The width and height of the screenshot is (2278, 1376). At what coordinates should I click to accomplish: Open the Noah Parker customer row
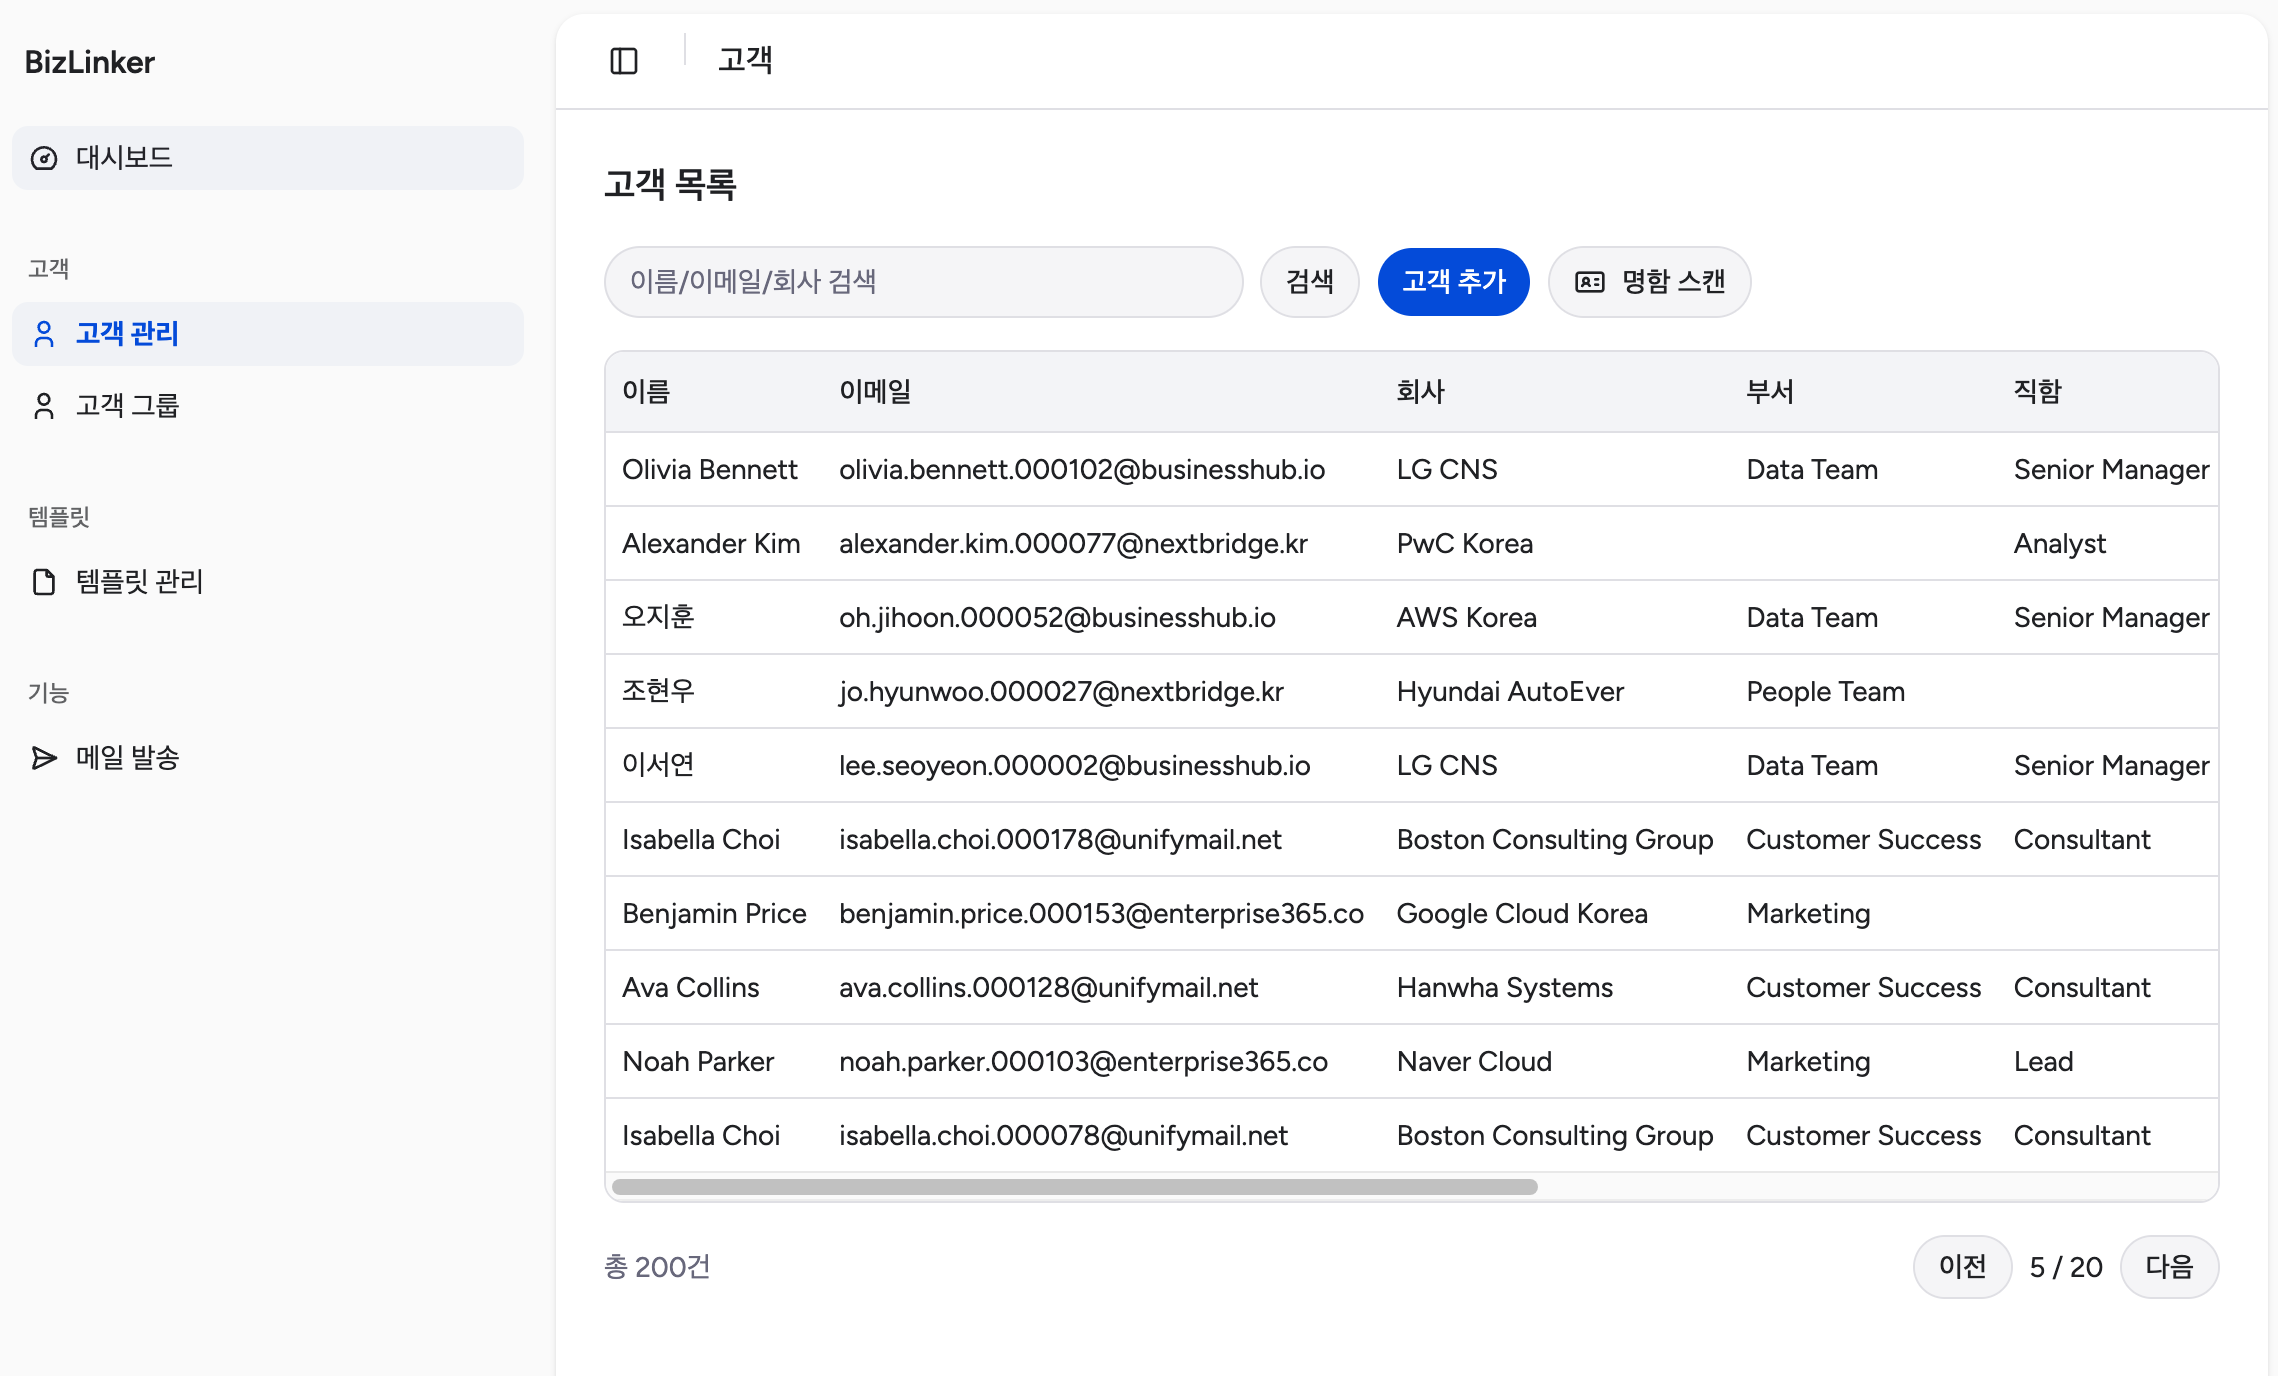tap(697, 1062)
